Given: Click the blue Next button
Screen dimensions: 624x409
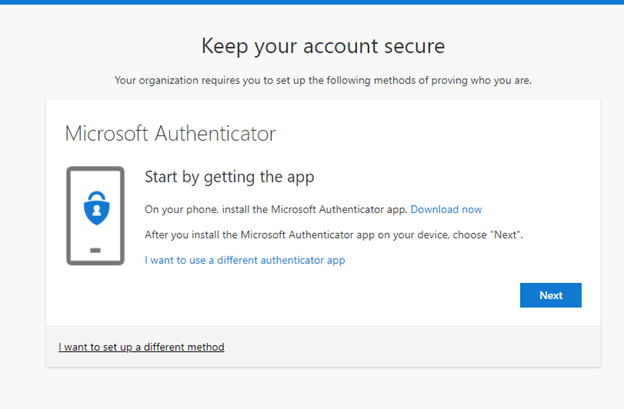Looking at the screenshot, I should click(x=550, y=295).
